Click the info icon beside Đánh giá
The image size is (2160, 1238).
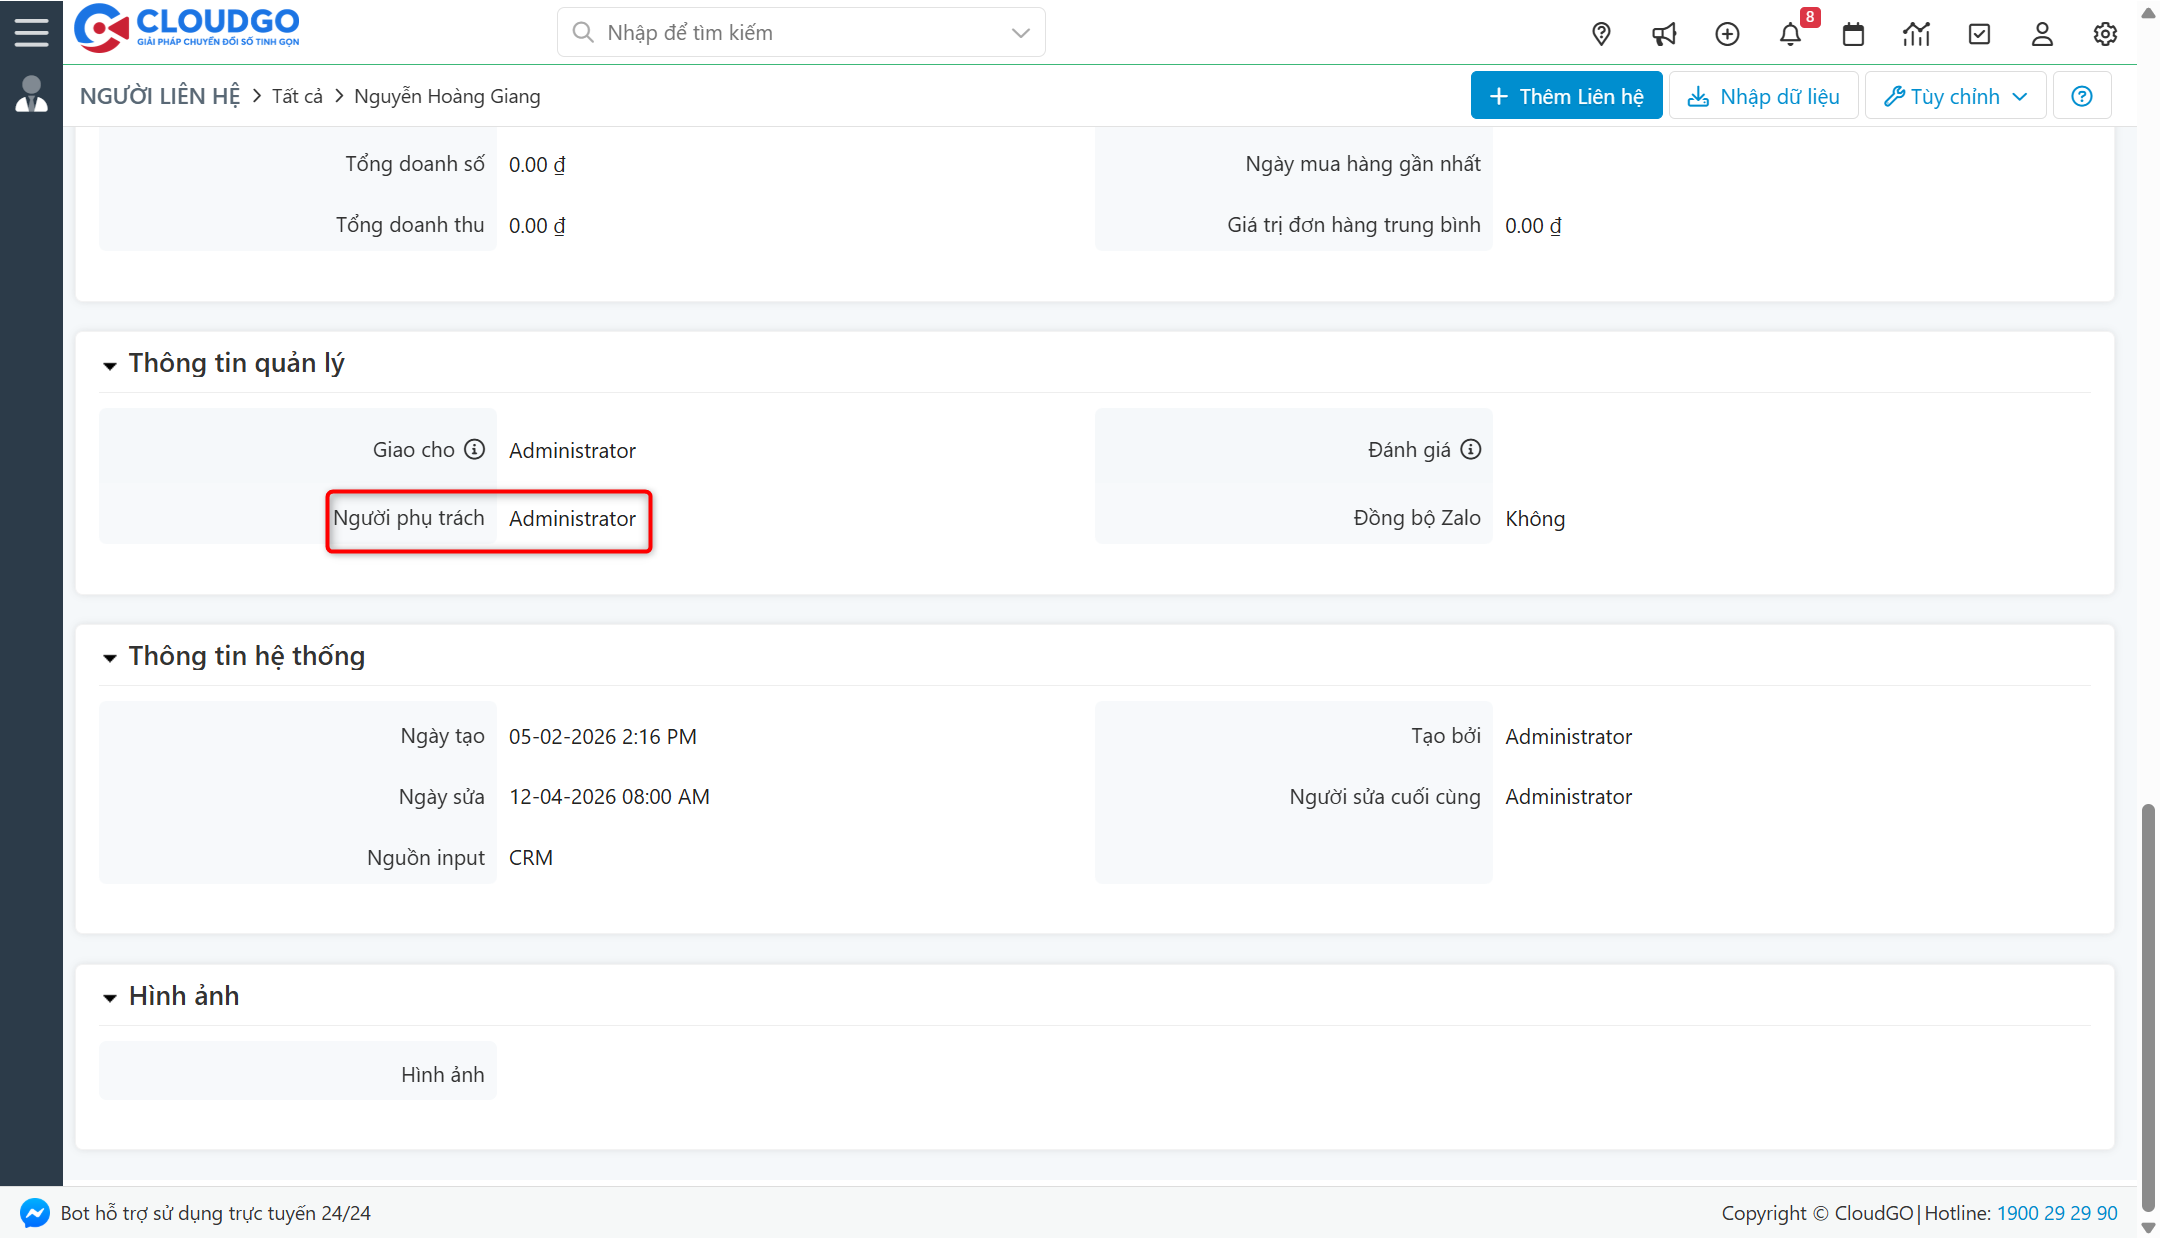tap(1470, 449)
